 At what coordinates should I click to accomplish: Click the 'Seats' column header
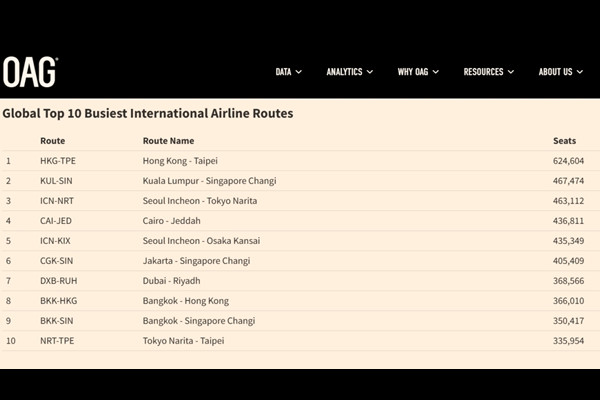(x=564, y=141)
